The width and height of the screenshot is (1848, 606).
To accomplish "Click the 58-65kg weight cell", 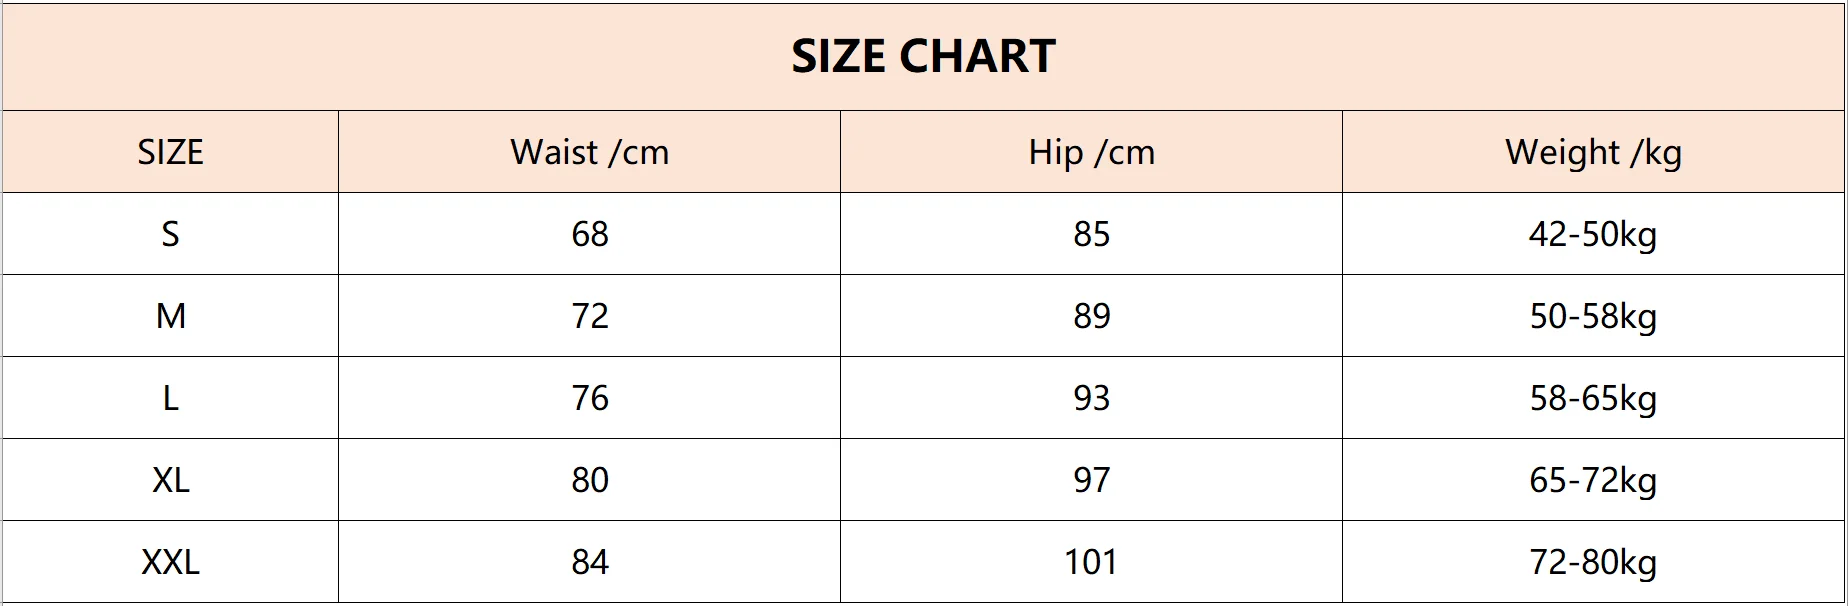I will [1593, 398].
